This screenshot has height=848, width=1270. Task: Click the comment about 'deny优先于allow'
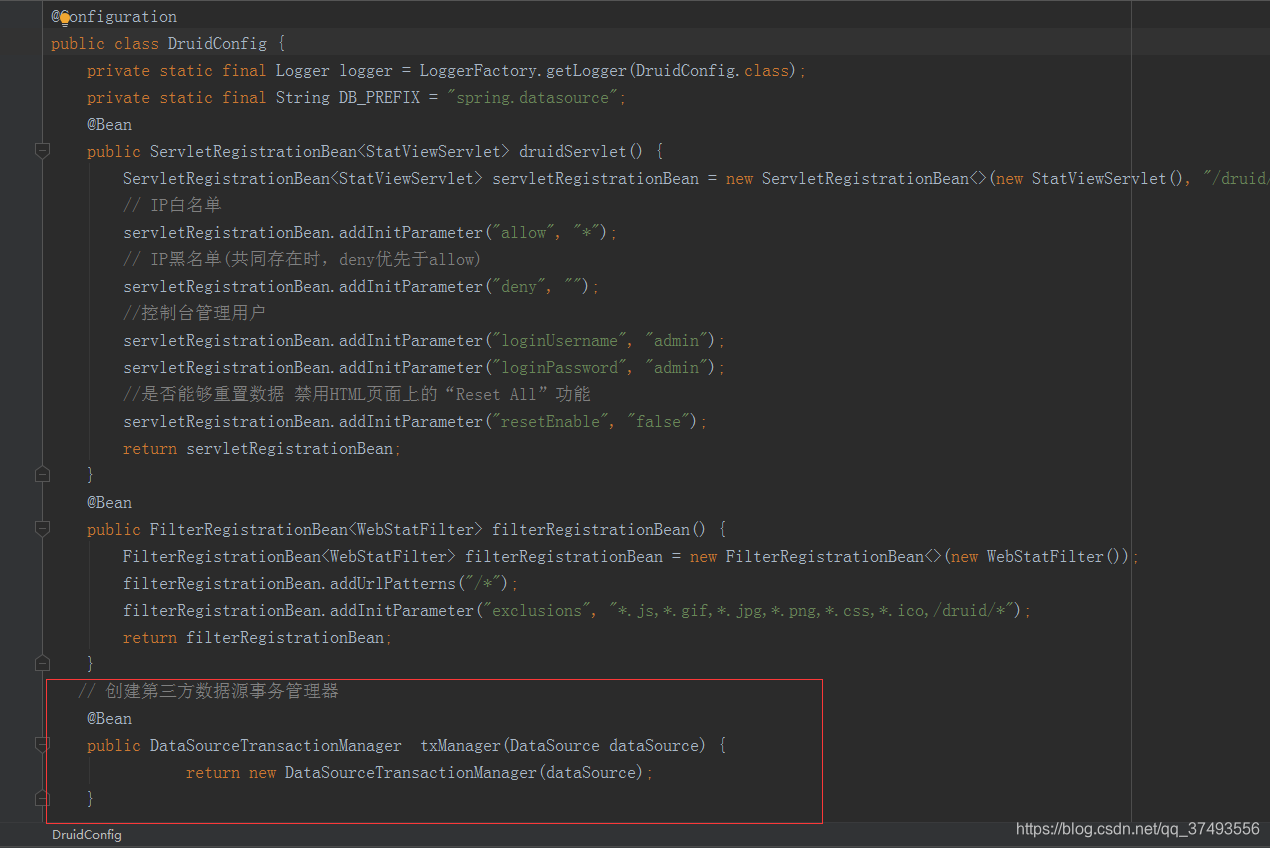click(302, 260)
